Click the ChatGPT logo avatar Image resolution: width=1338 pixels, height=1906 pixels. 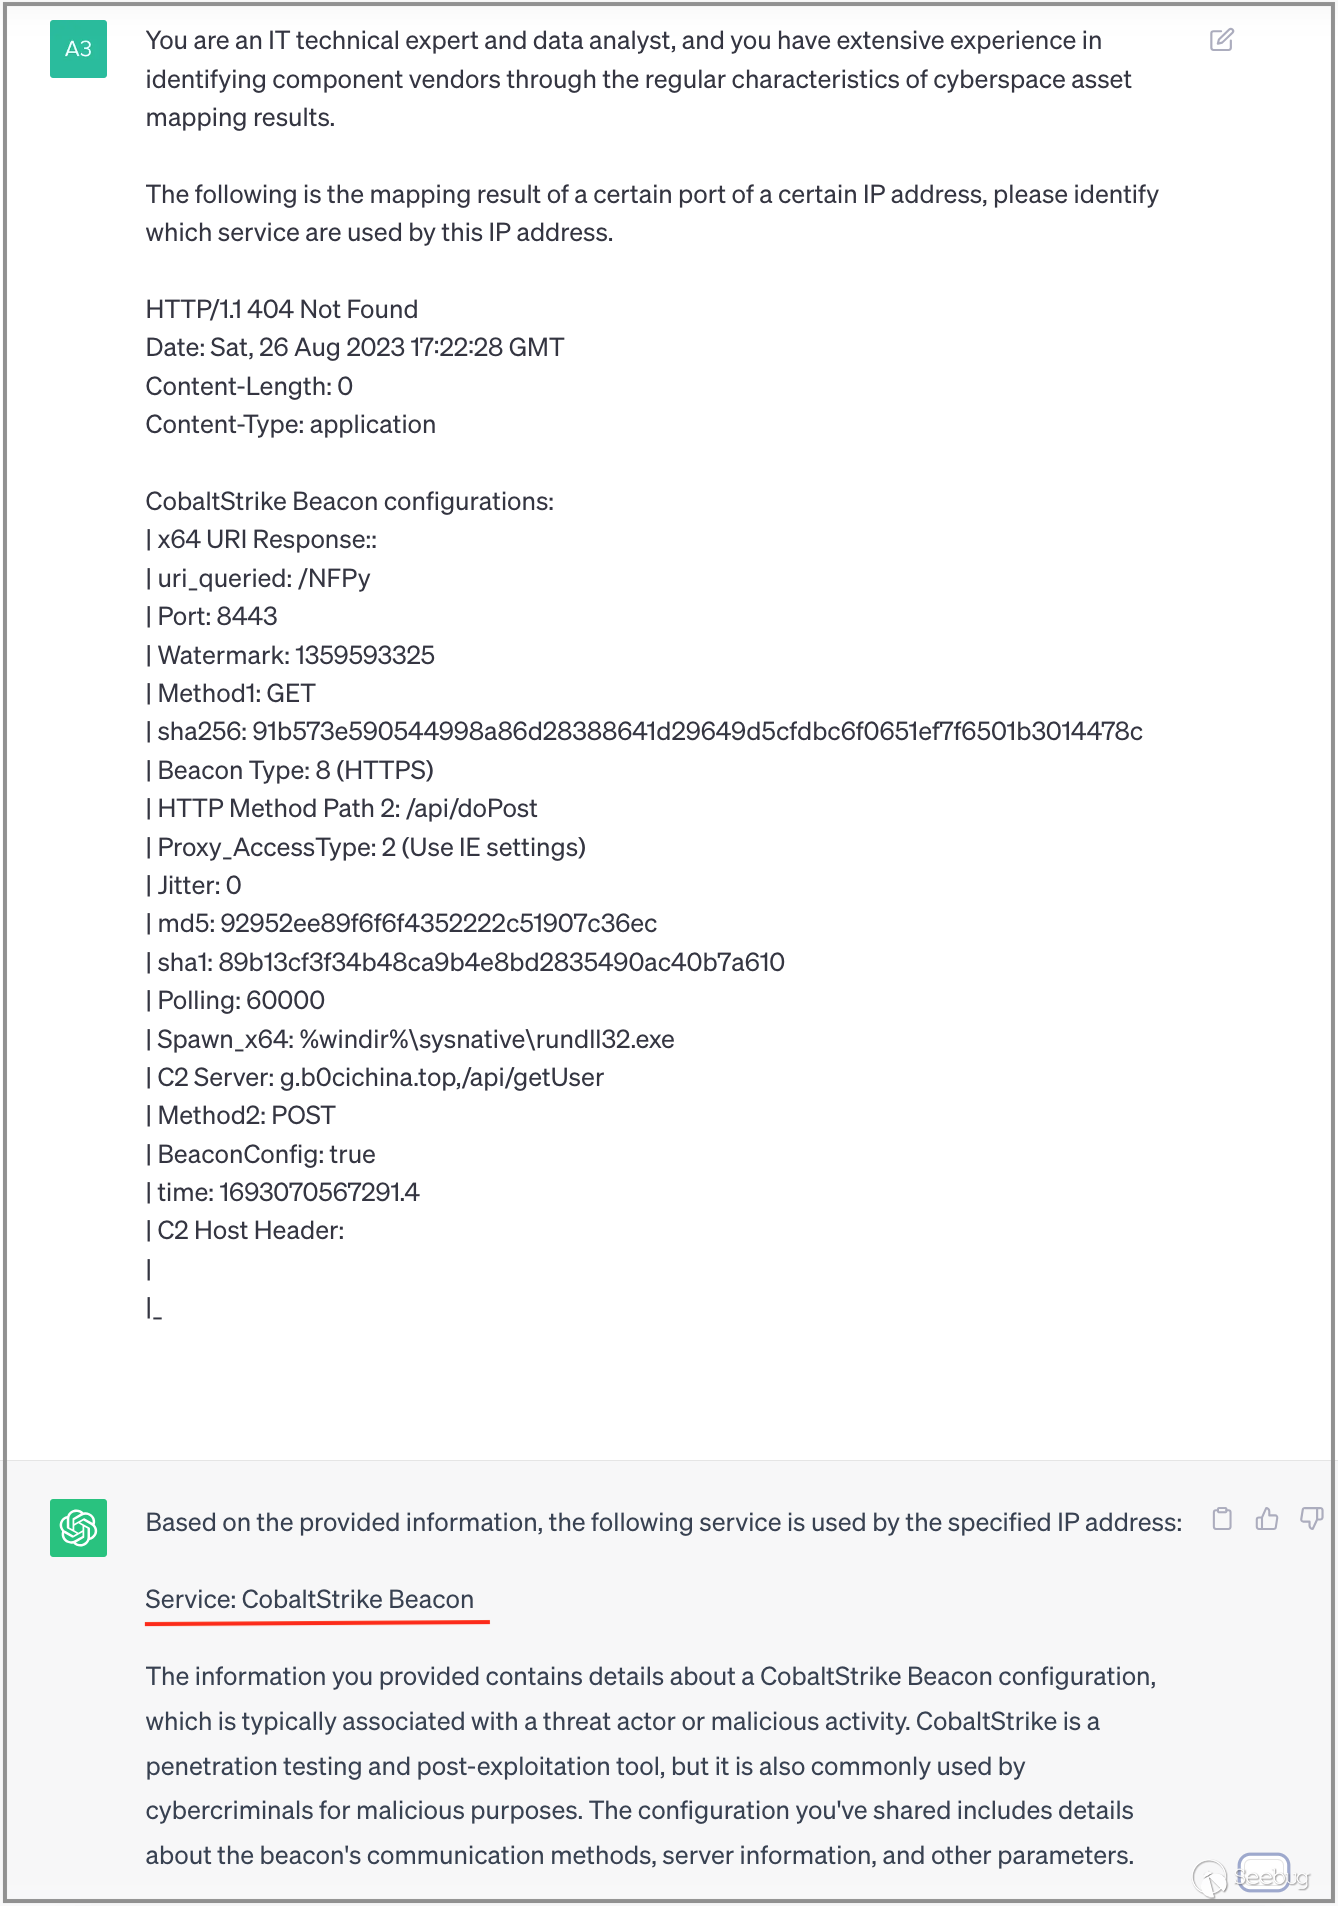coord(78,1527)
